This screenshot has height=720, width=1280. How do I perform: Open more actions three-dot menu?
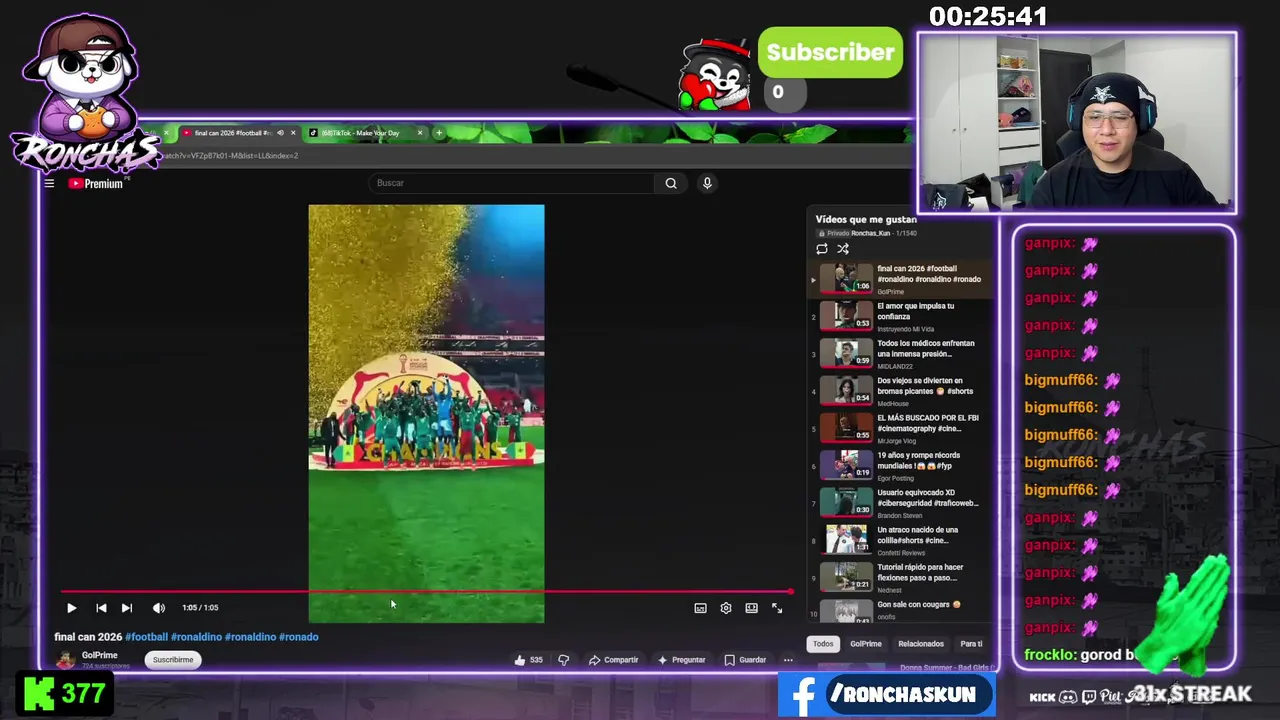788,660
